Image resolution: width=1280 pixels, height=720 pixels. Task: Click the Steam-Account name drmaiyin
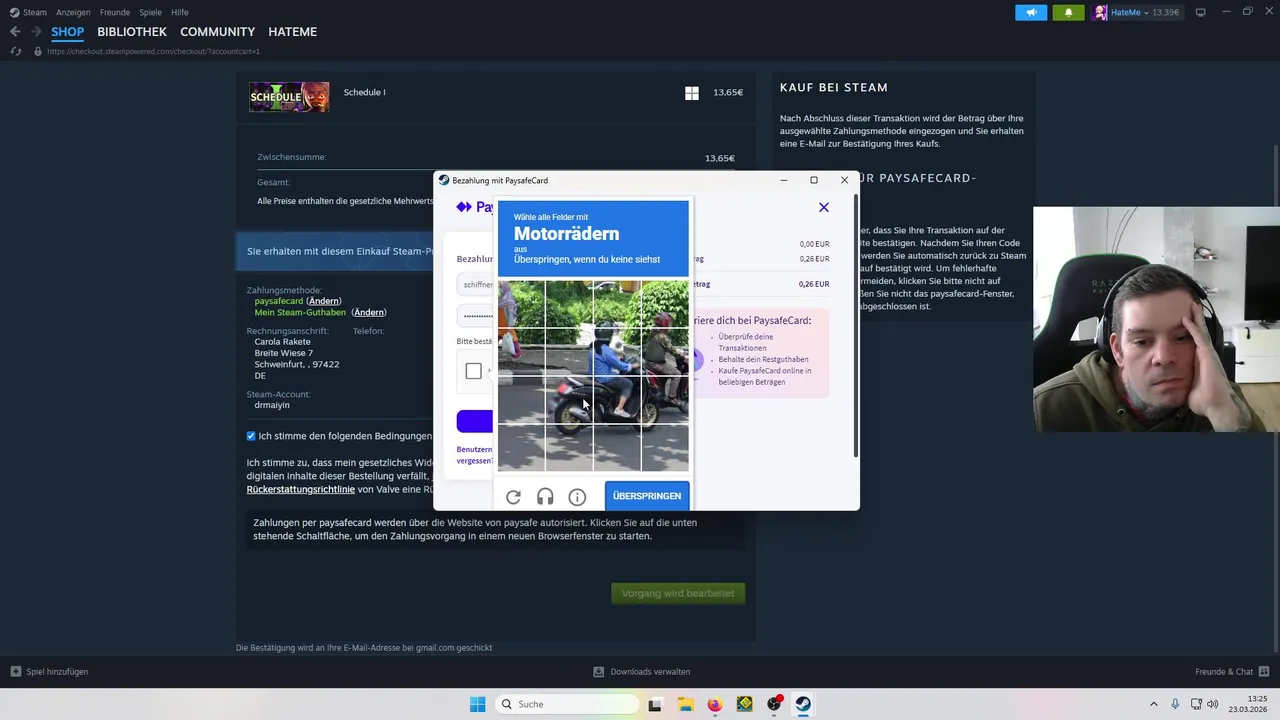coord(272,405)
